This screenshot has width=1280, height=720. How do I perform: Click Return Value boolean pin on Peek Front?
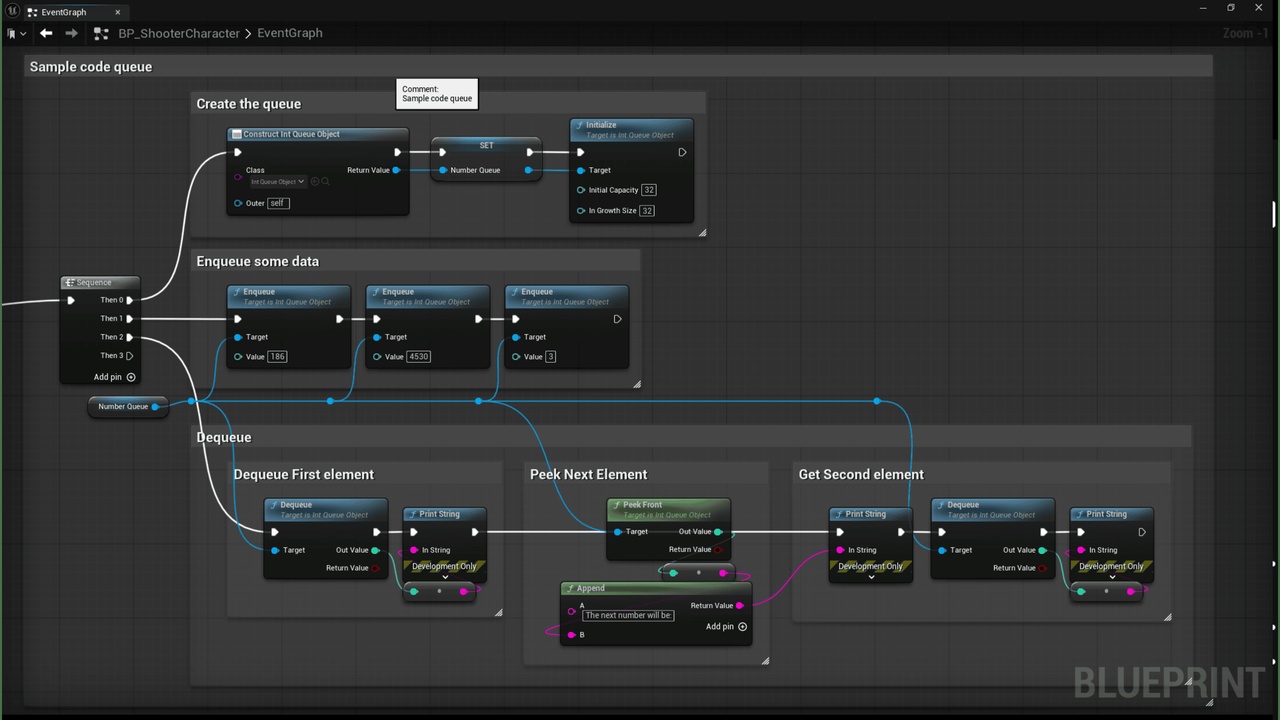click(719, 549)
